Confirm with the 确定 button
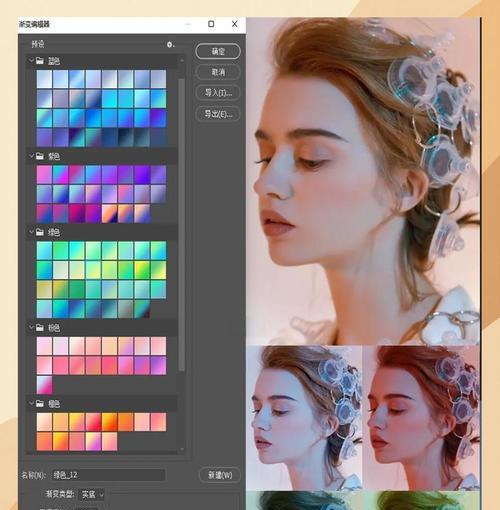 tap(218, 51)
